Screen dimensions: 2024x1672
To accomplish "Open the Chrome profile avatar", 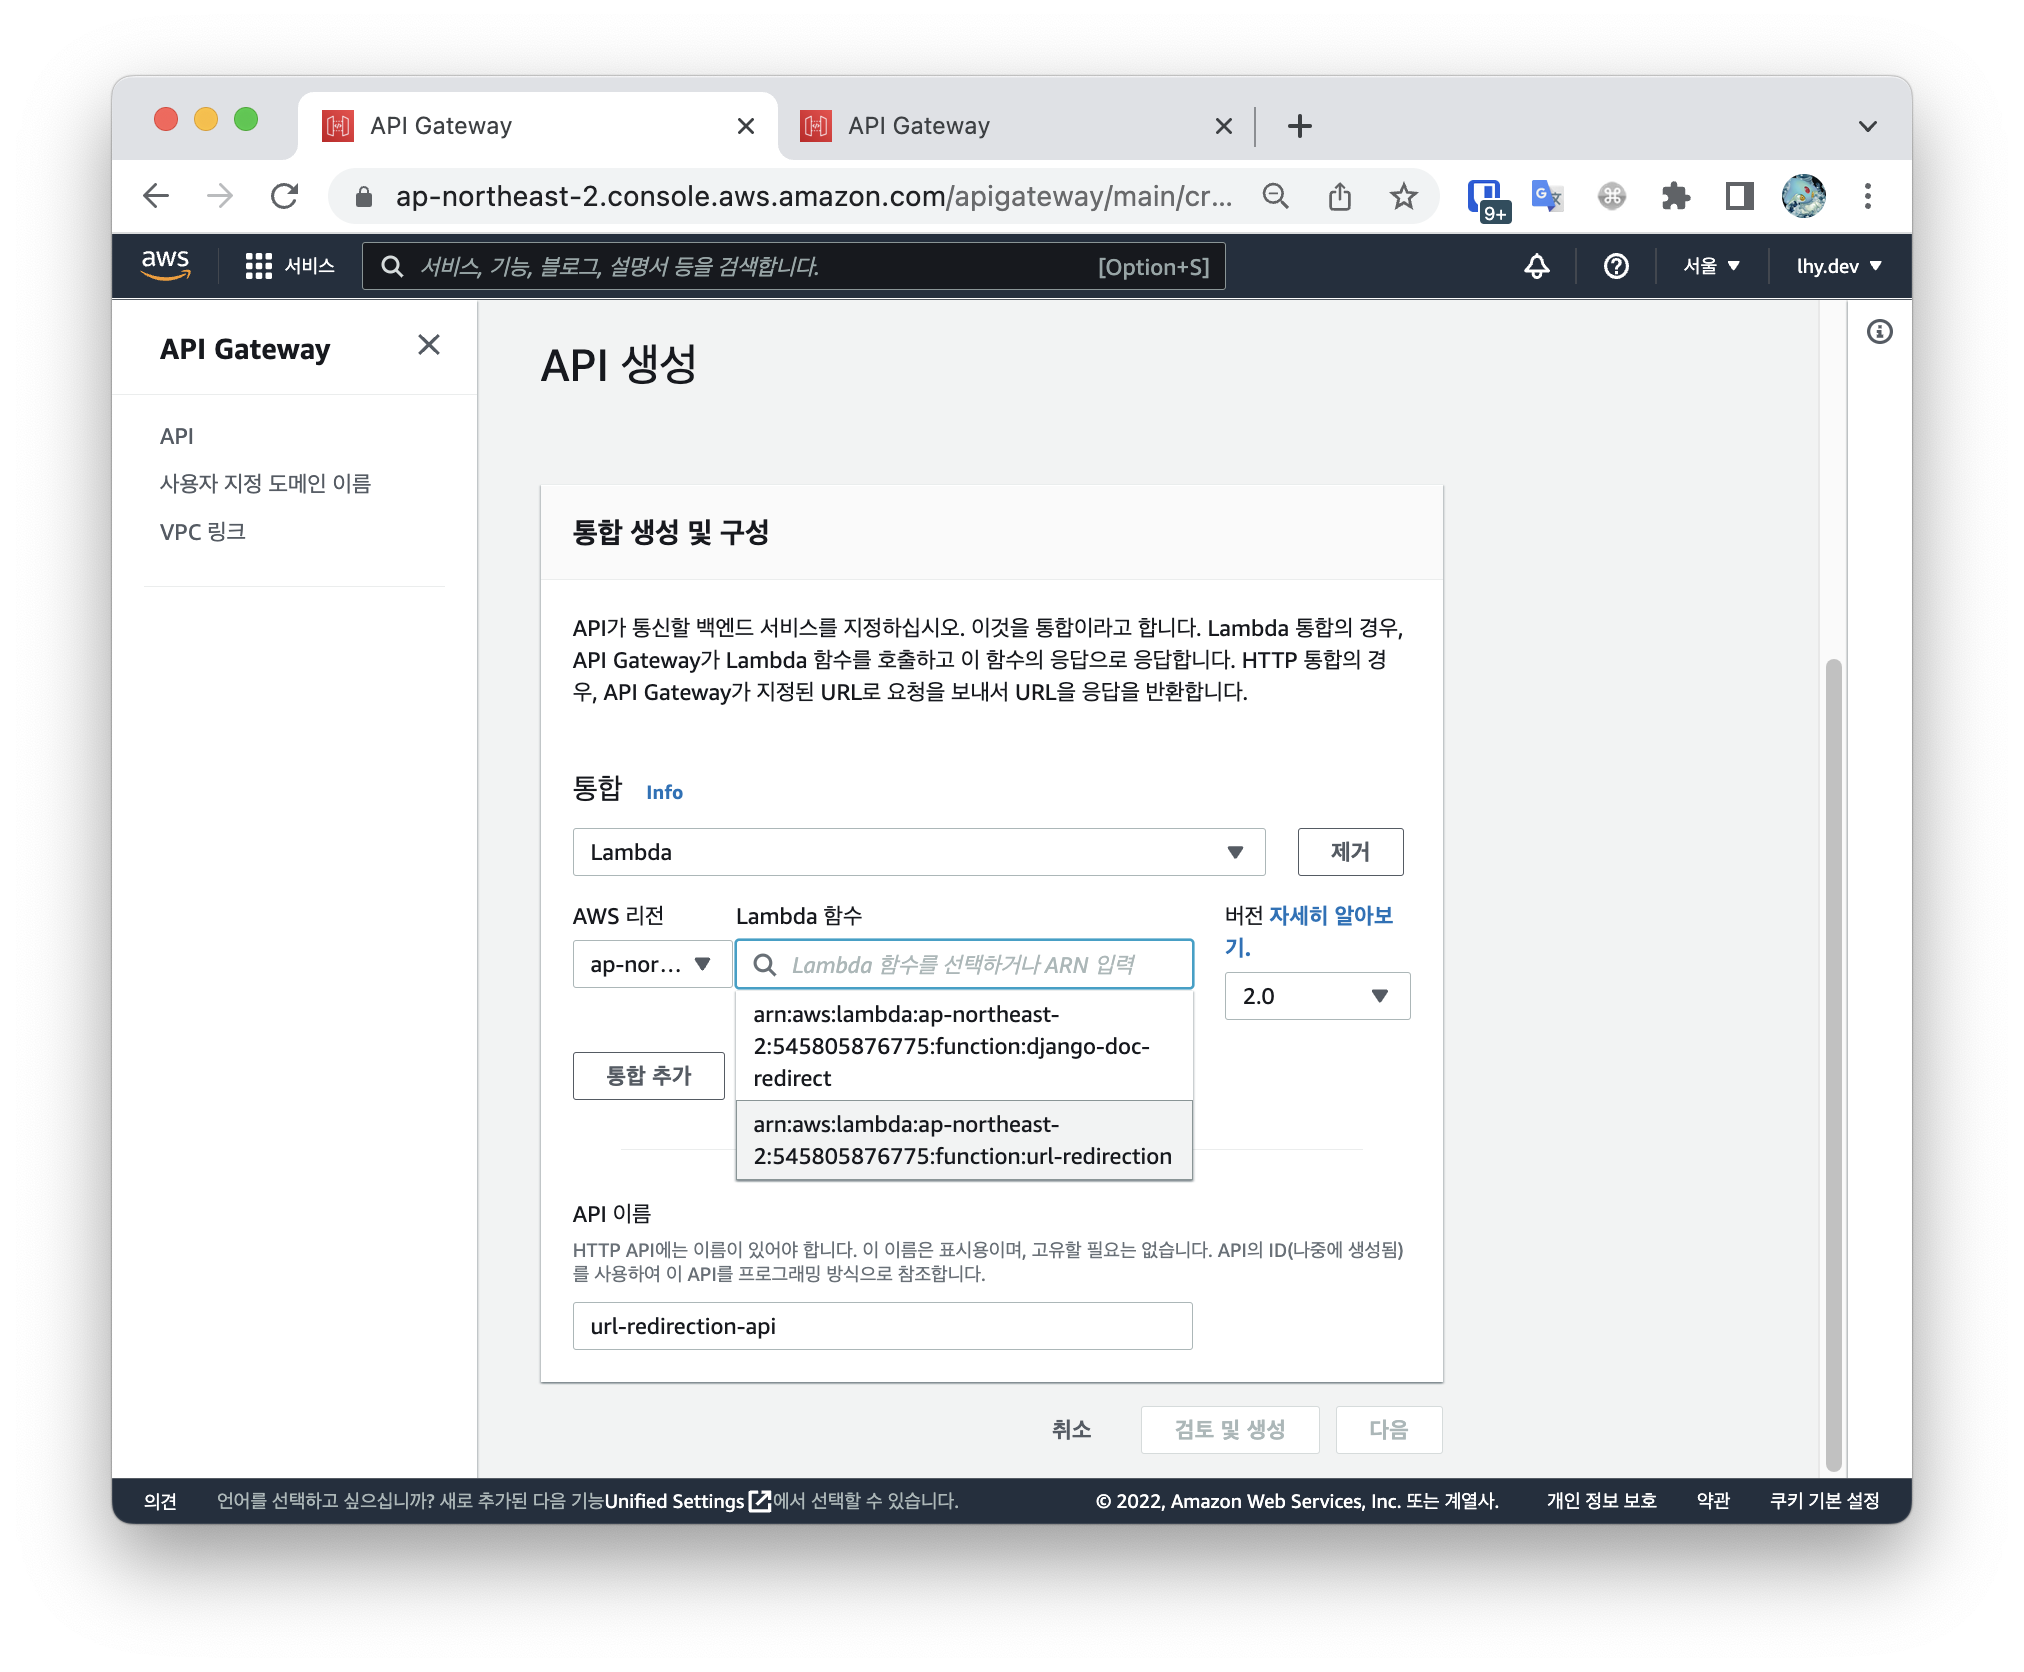I will [x=1804, y=196].
